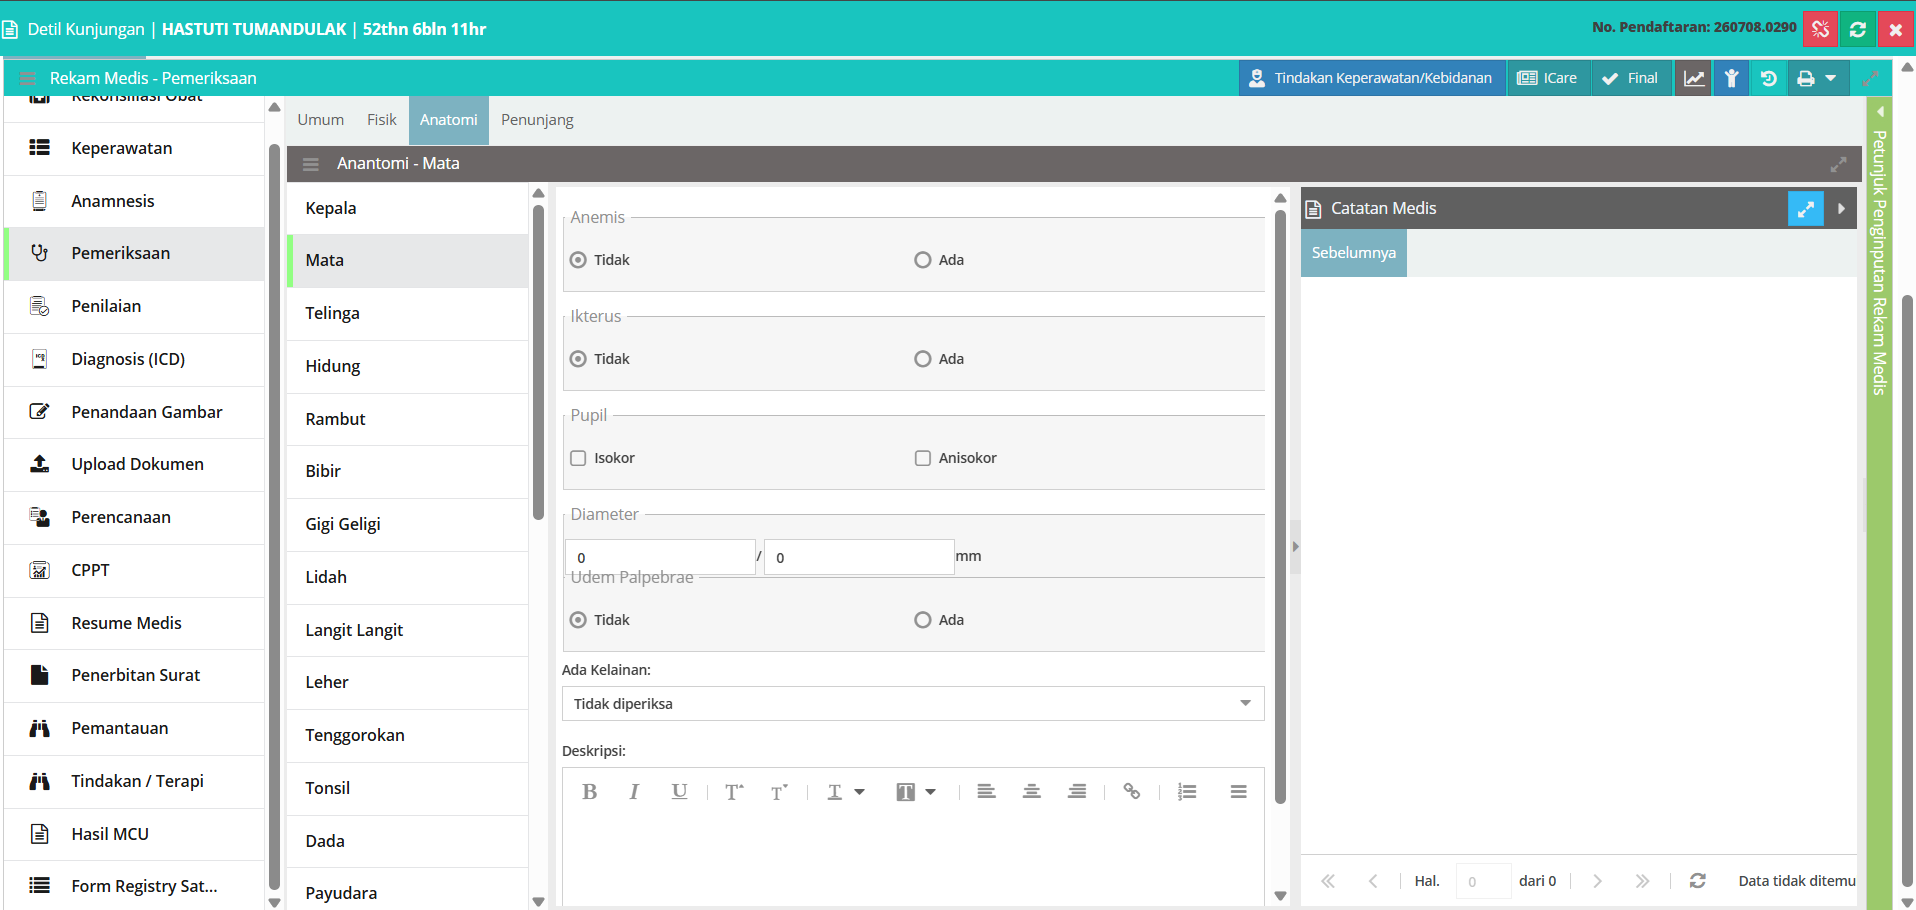
Task: Apply underline formatting in Deskripsi editor
Action: click(x=679, y=792)
